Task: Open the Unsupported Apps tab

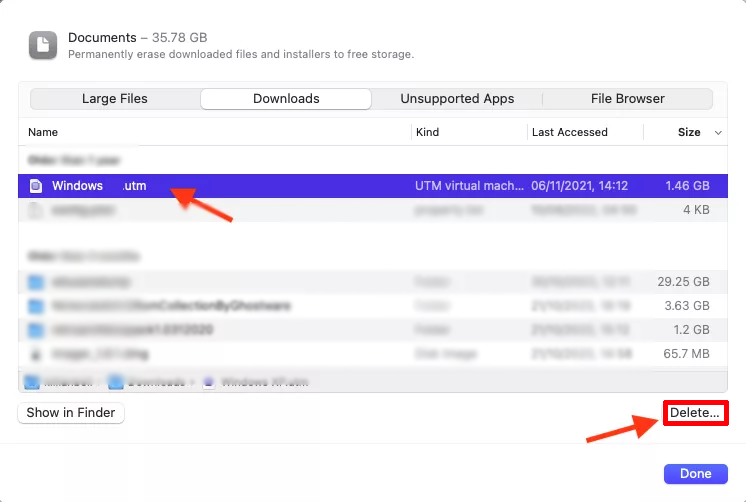Action: click(x=457, y=98)
